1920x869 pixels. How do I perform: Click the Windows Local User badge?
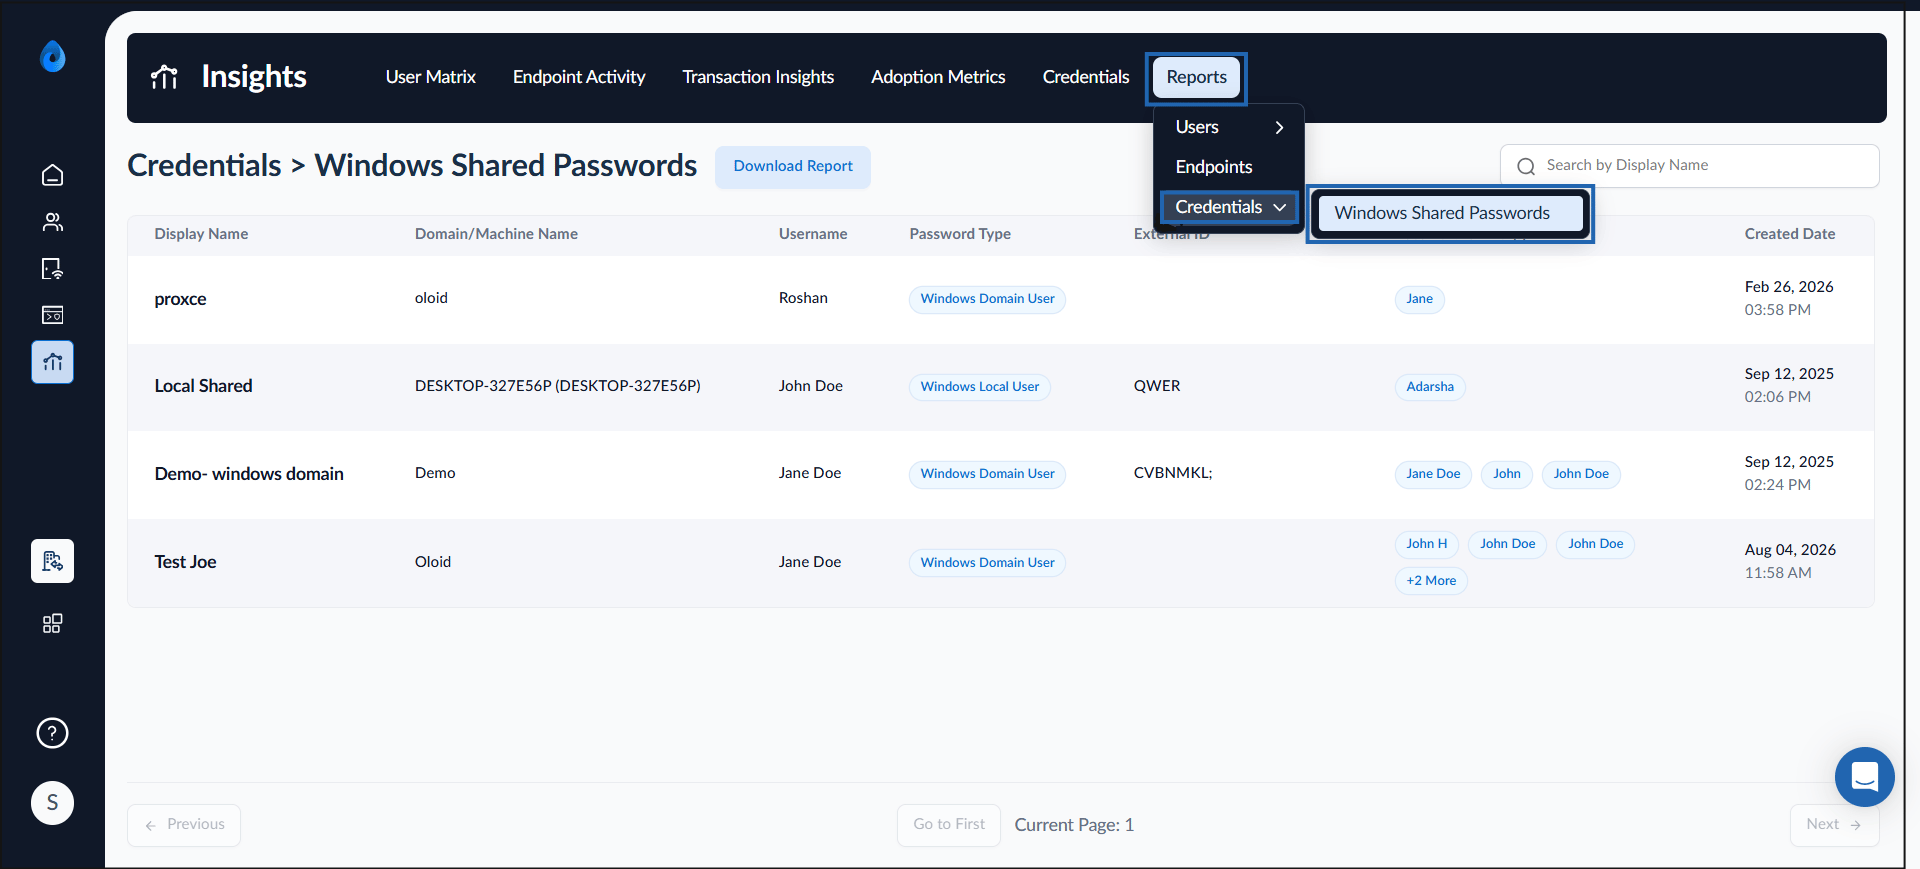980,387
